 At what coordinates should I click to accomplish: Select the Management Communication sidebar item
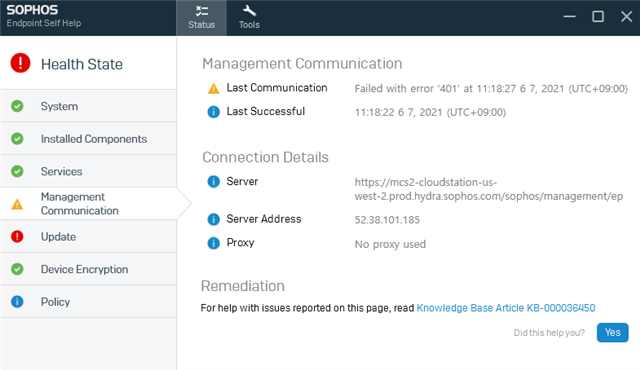88,204
